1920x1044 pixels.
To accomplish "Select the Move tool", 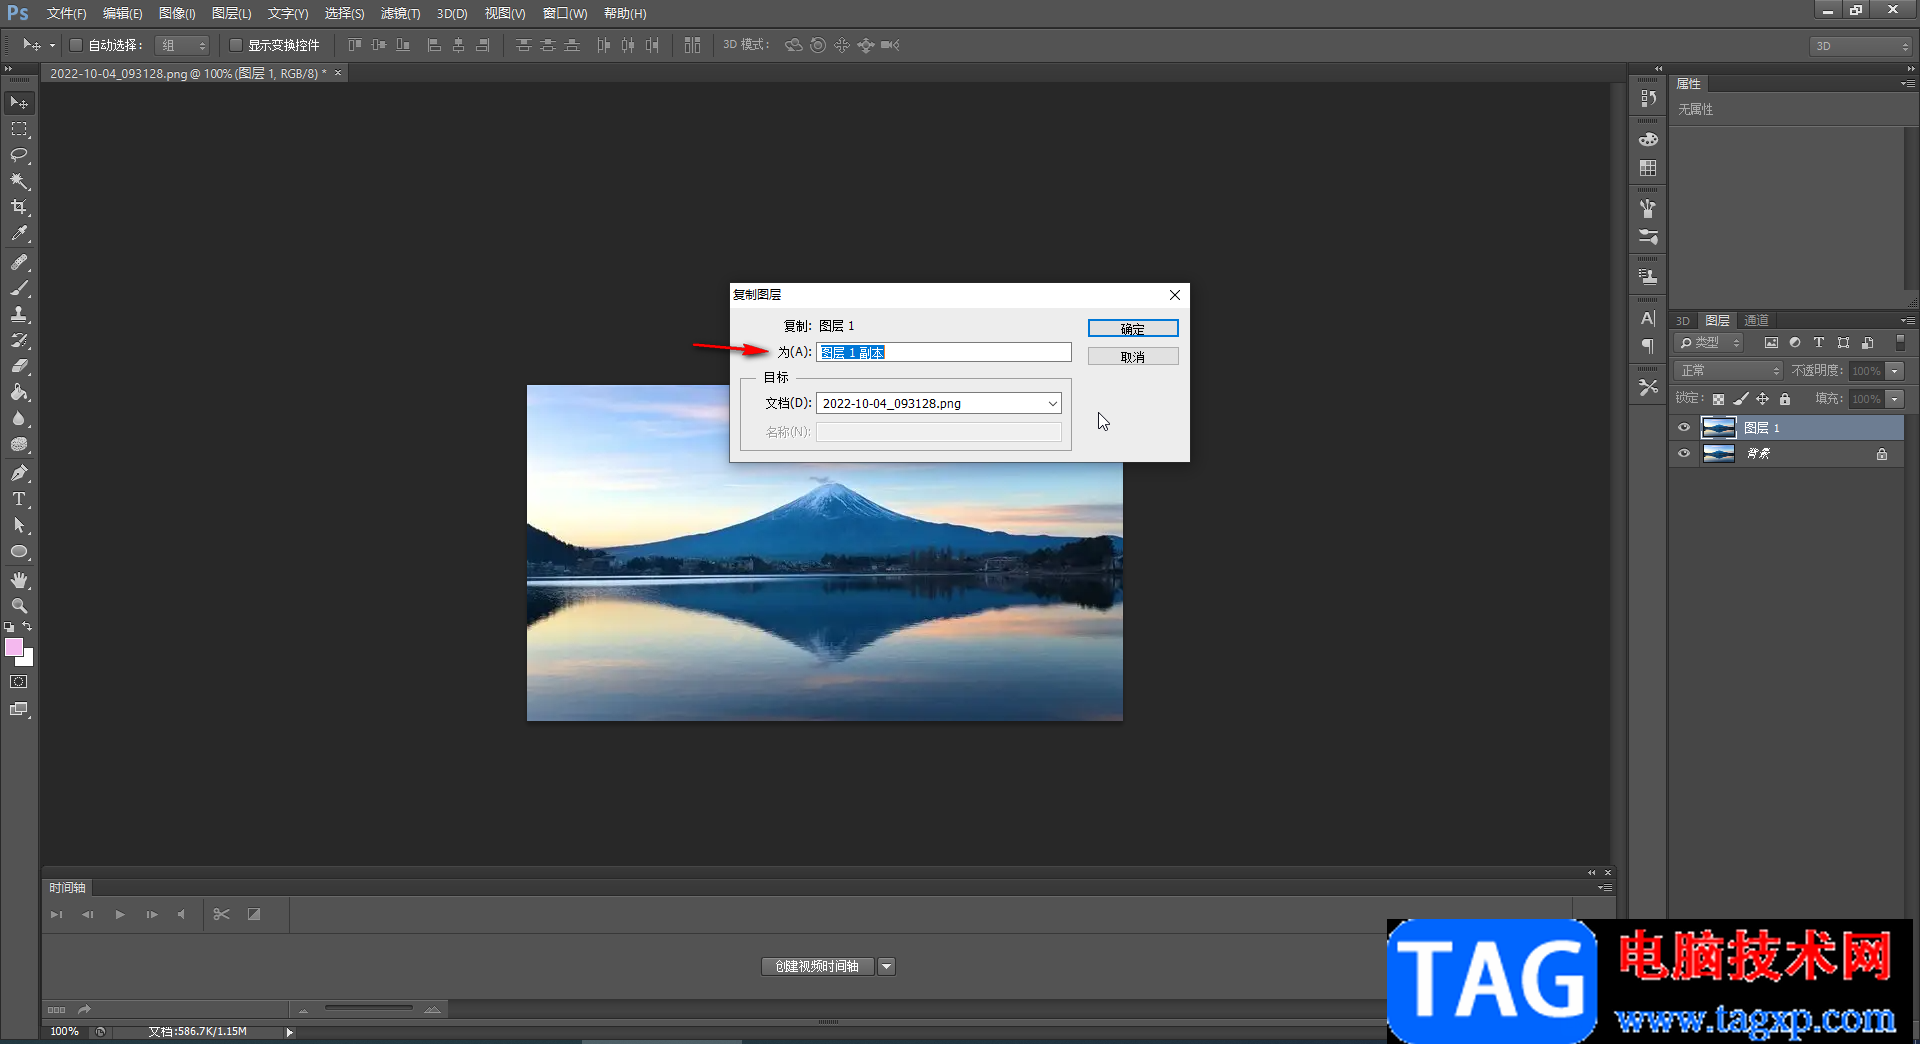I will click(x=19, y=103).
